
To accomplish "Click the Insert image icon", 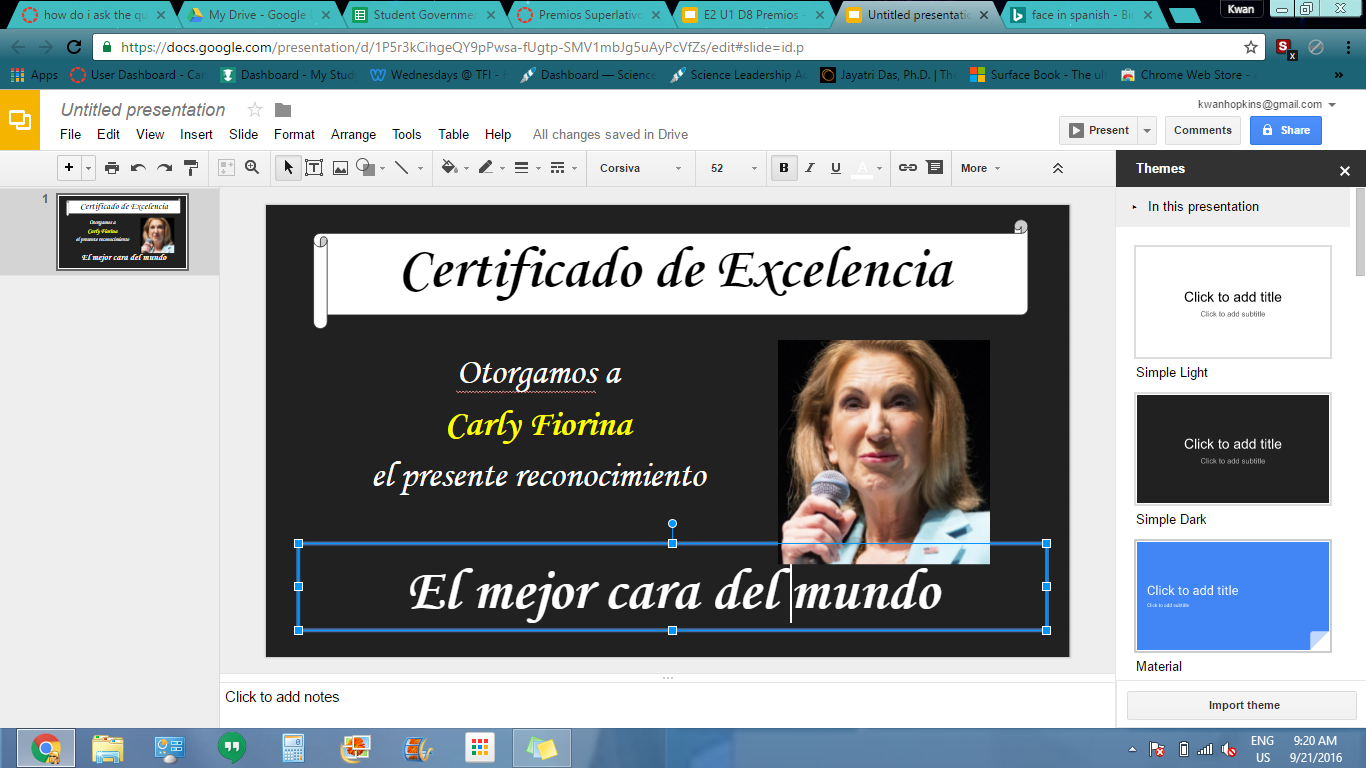I will pos(340,168).
